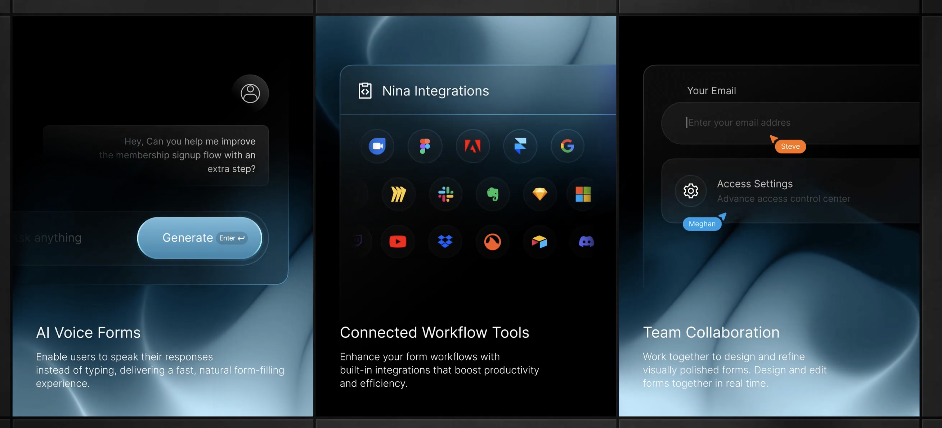
Task: Open the YouTube integration icon
Action: 398,242
